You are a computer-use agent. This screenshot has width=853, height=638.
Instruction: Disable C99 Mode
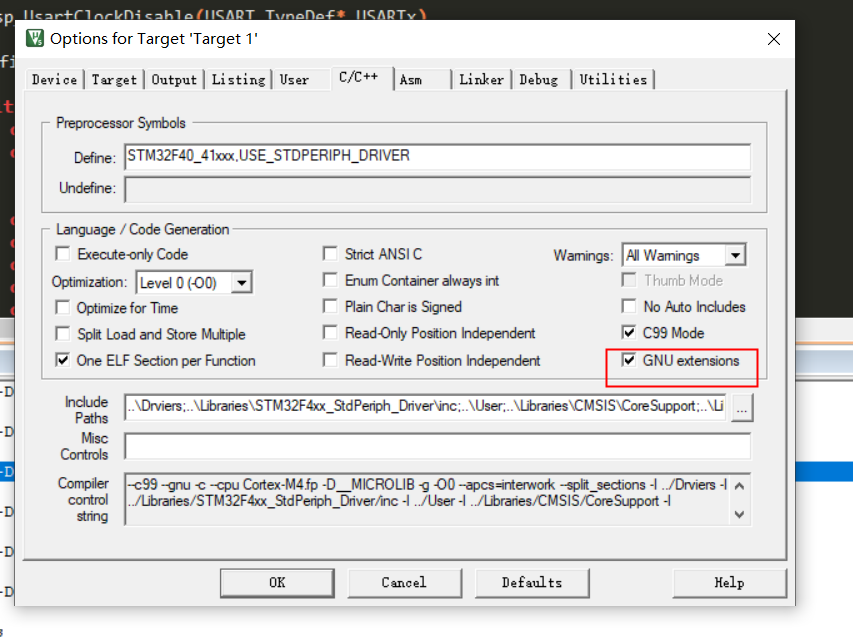[629, 333]
